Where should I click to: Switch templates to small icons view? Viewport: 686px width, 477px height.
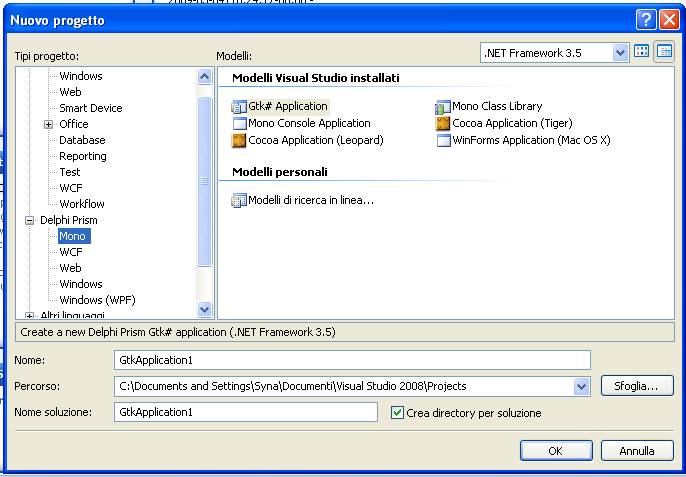pos(664,52)
